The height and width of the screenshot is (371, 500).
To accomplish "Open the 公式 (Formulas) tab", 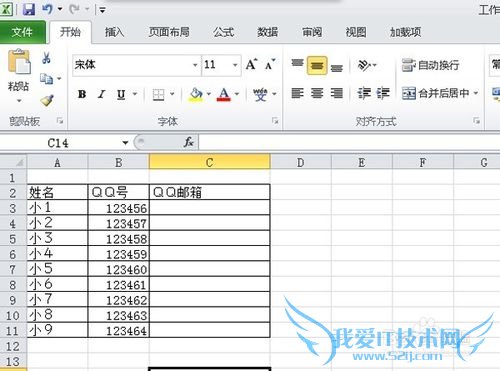I will click(223, 32).
